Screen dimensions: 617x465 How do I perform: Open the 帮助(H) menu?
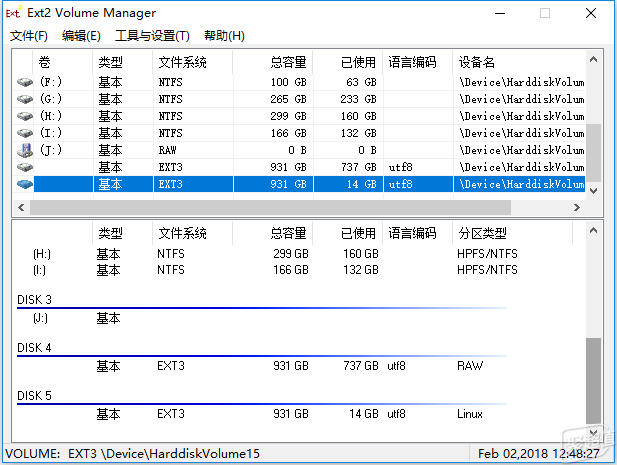[x=223, y=36]
